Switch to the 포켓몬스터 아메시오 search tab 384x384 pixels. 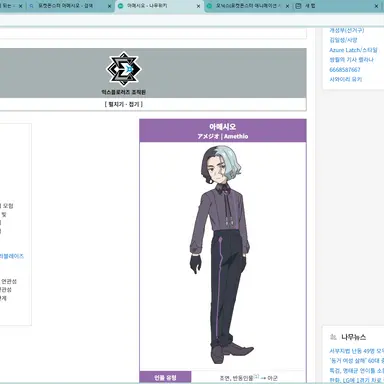point(70,6)
